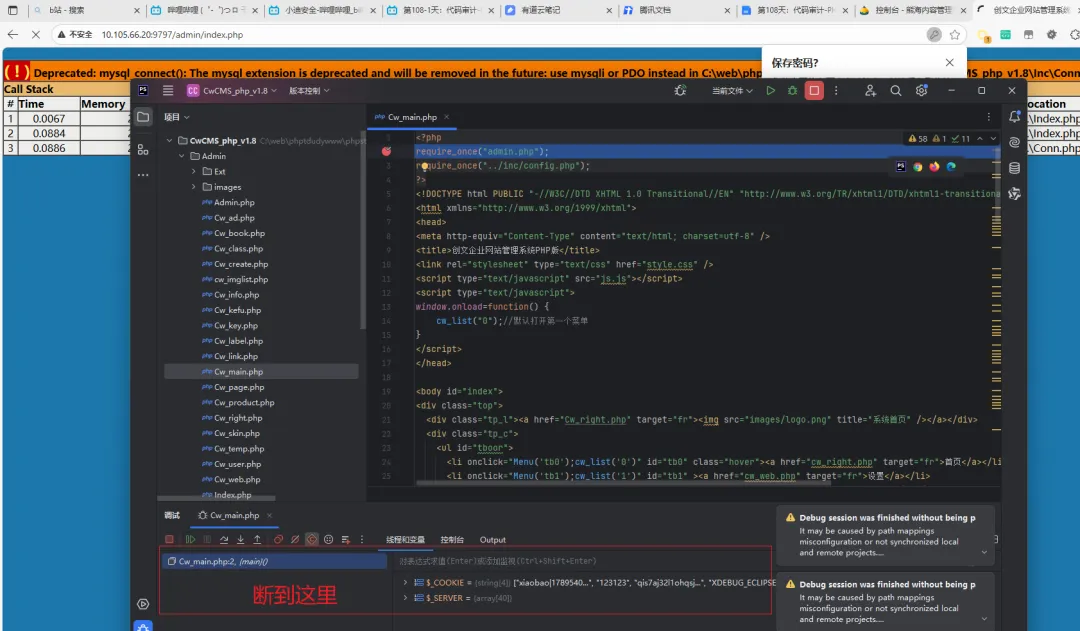Jump to next highlighted error arrow
Image resolution: width=1080 pixels, height=631 pixels.
click(x=993, y=138)
